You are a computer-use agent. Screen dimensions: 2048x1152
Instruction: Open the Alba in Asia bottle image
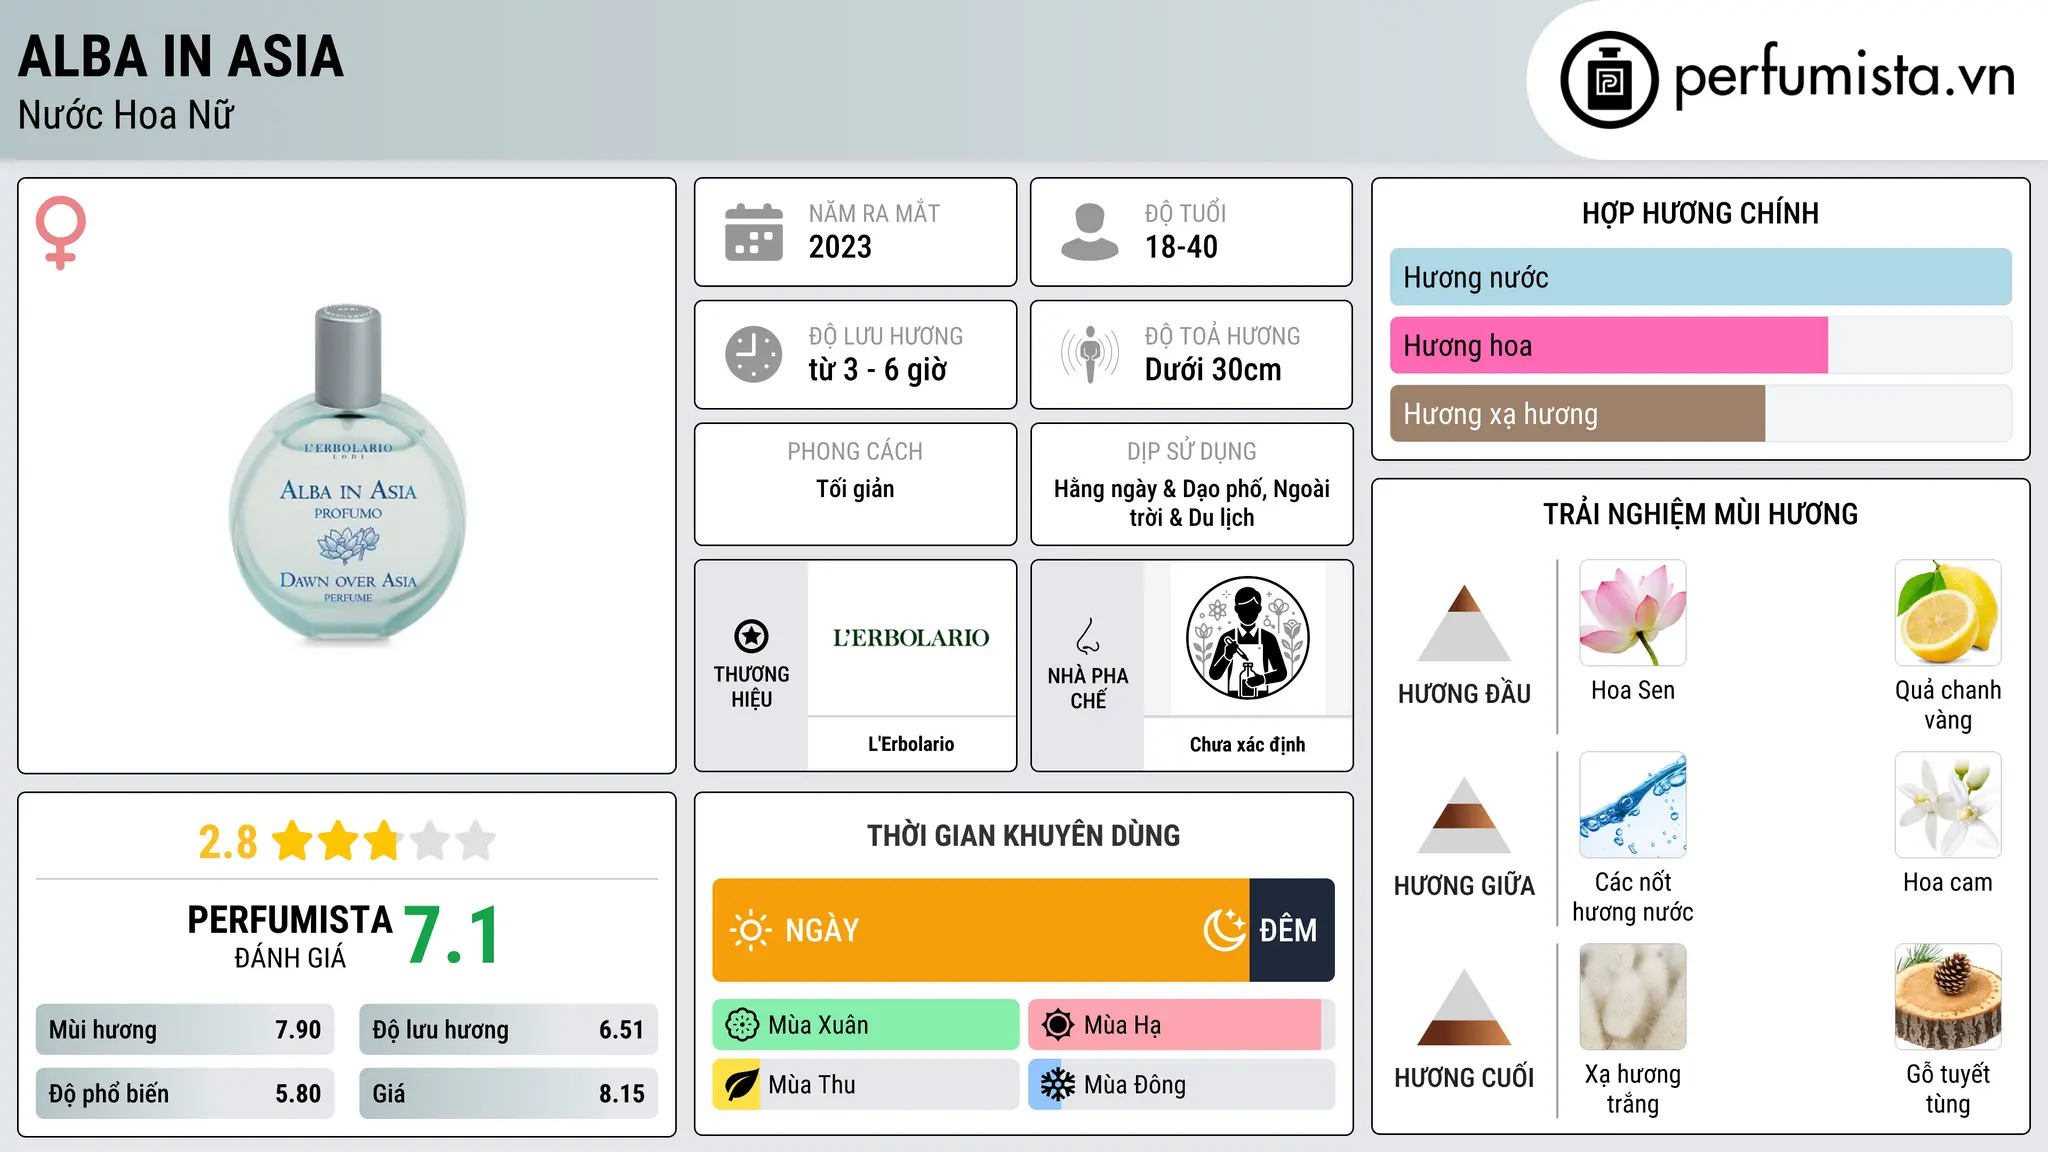point(348,474)
